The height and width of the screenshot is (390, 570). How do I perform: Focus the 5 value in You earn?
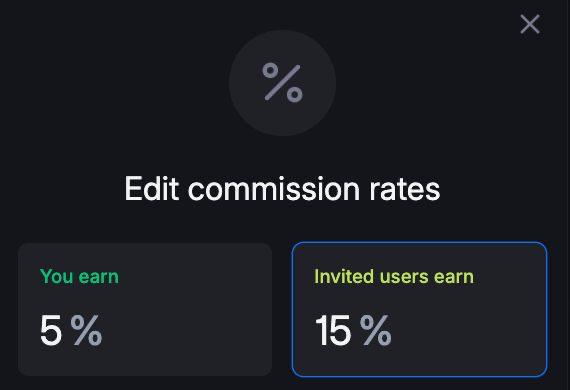[51, 330]
